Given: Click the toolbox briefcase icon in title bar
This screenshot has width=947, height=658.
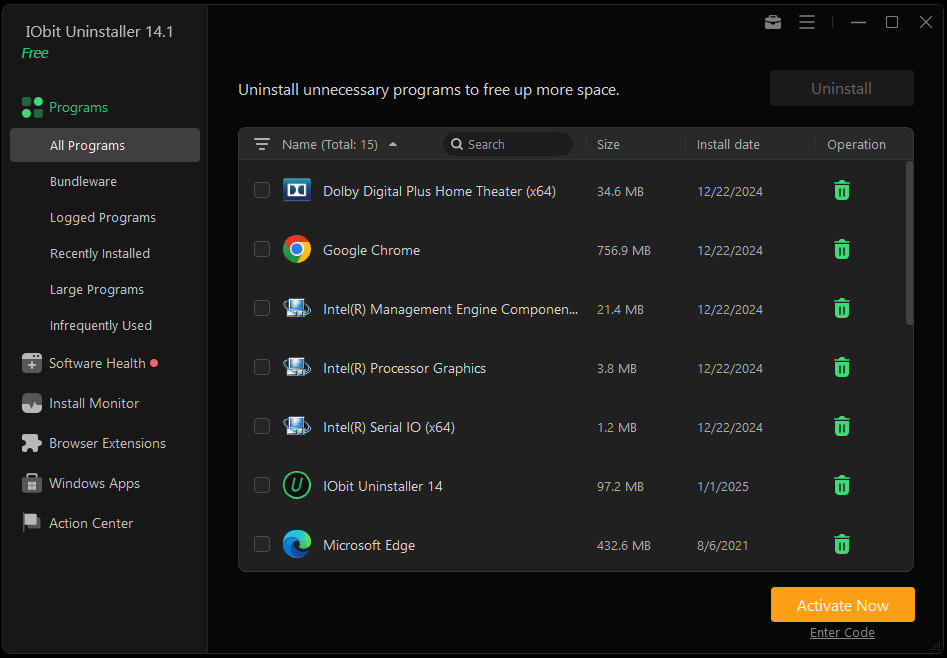Looking at the screenshot, I should coord(772,22).
